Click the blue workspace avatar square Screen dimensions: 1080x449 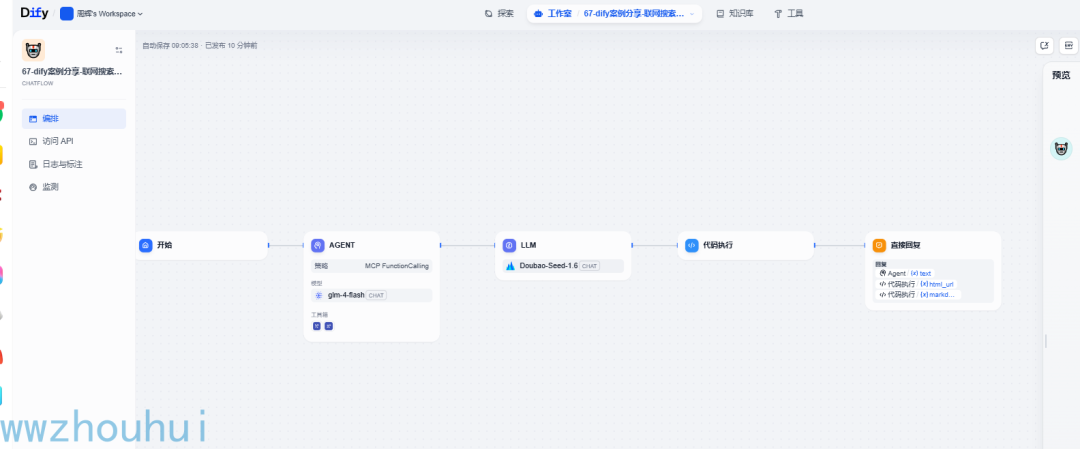click(67, 14)
